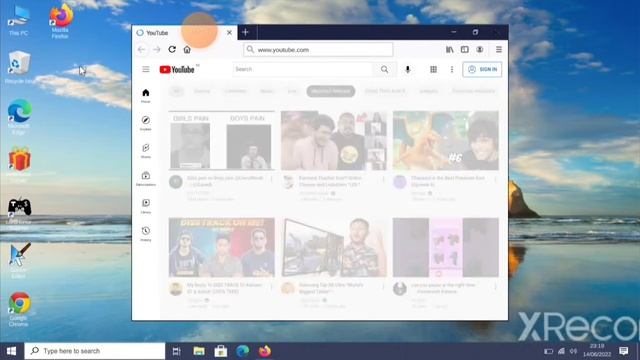Close the YouTube tab

pos(229,33)
